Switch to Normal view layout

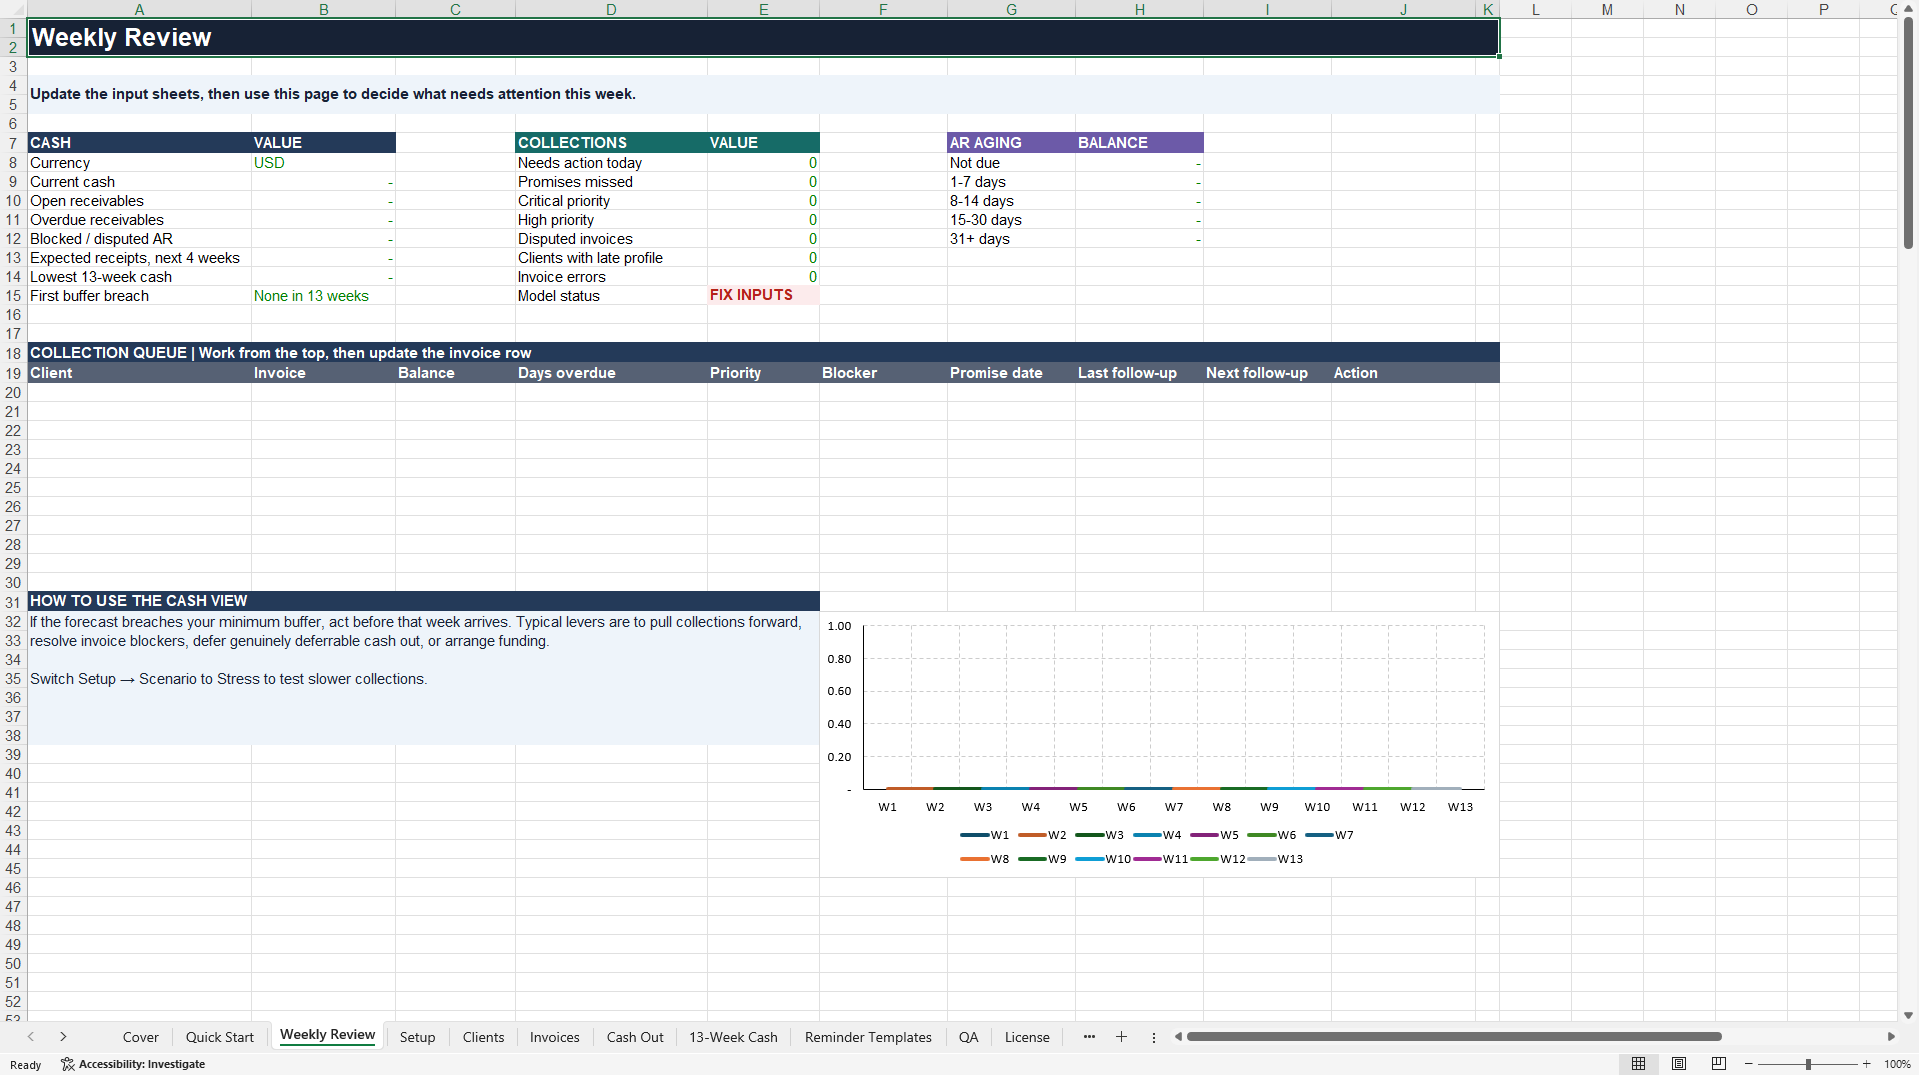coord(1638,1064)
